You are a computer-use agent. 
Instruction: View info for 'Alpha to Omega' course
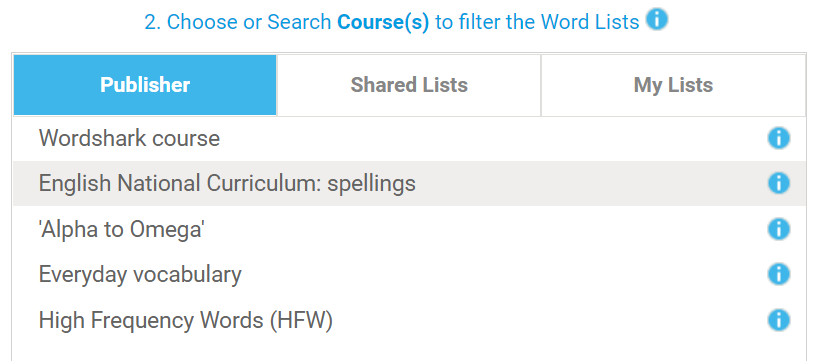coord(778,229)
